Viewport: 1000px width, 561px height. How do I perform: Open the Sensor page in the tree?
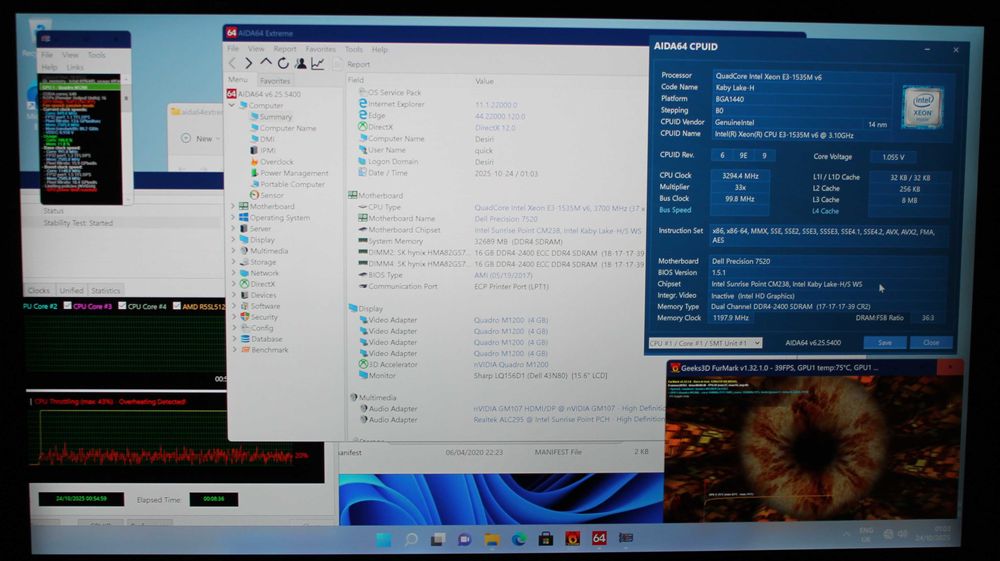[272, 195]
